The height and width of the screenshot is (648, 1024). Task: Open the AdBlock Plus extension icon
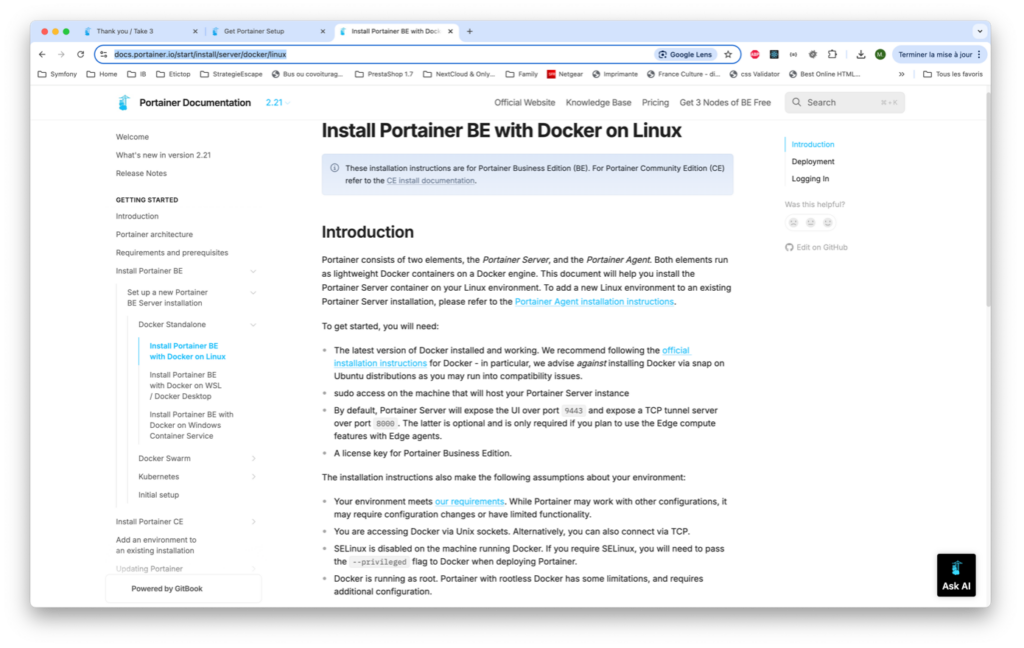[x=755, y=54]
